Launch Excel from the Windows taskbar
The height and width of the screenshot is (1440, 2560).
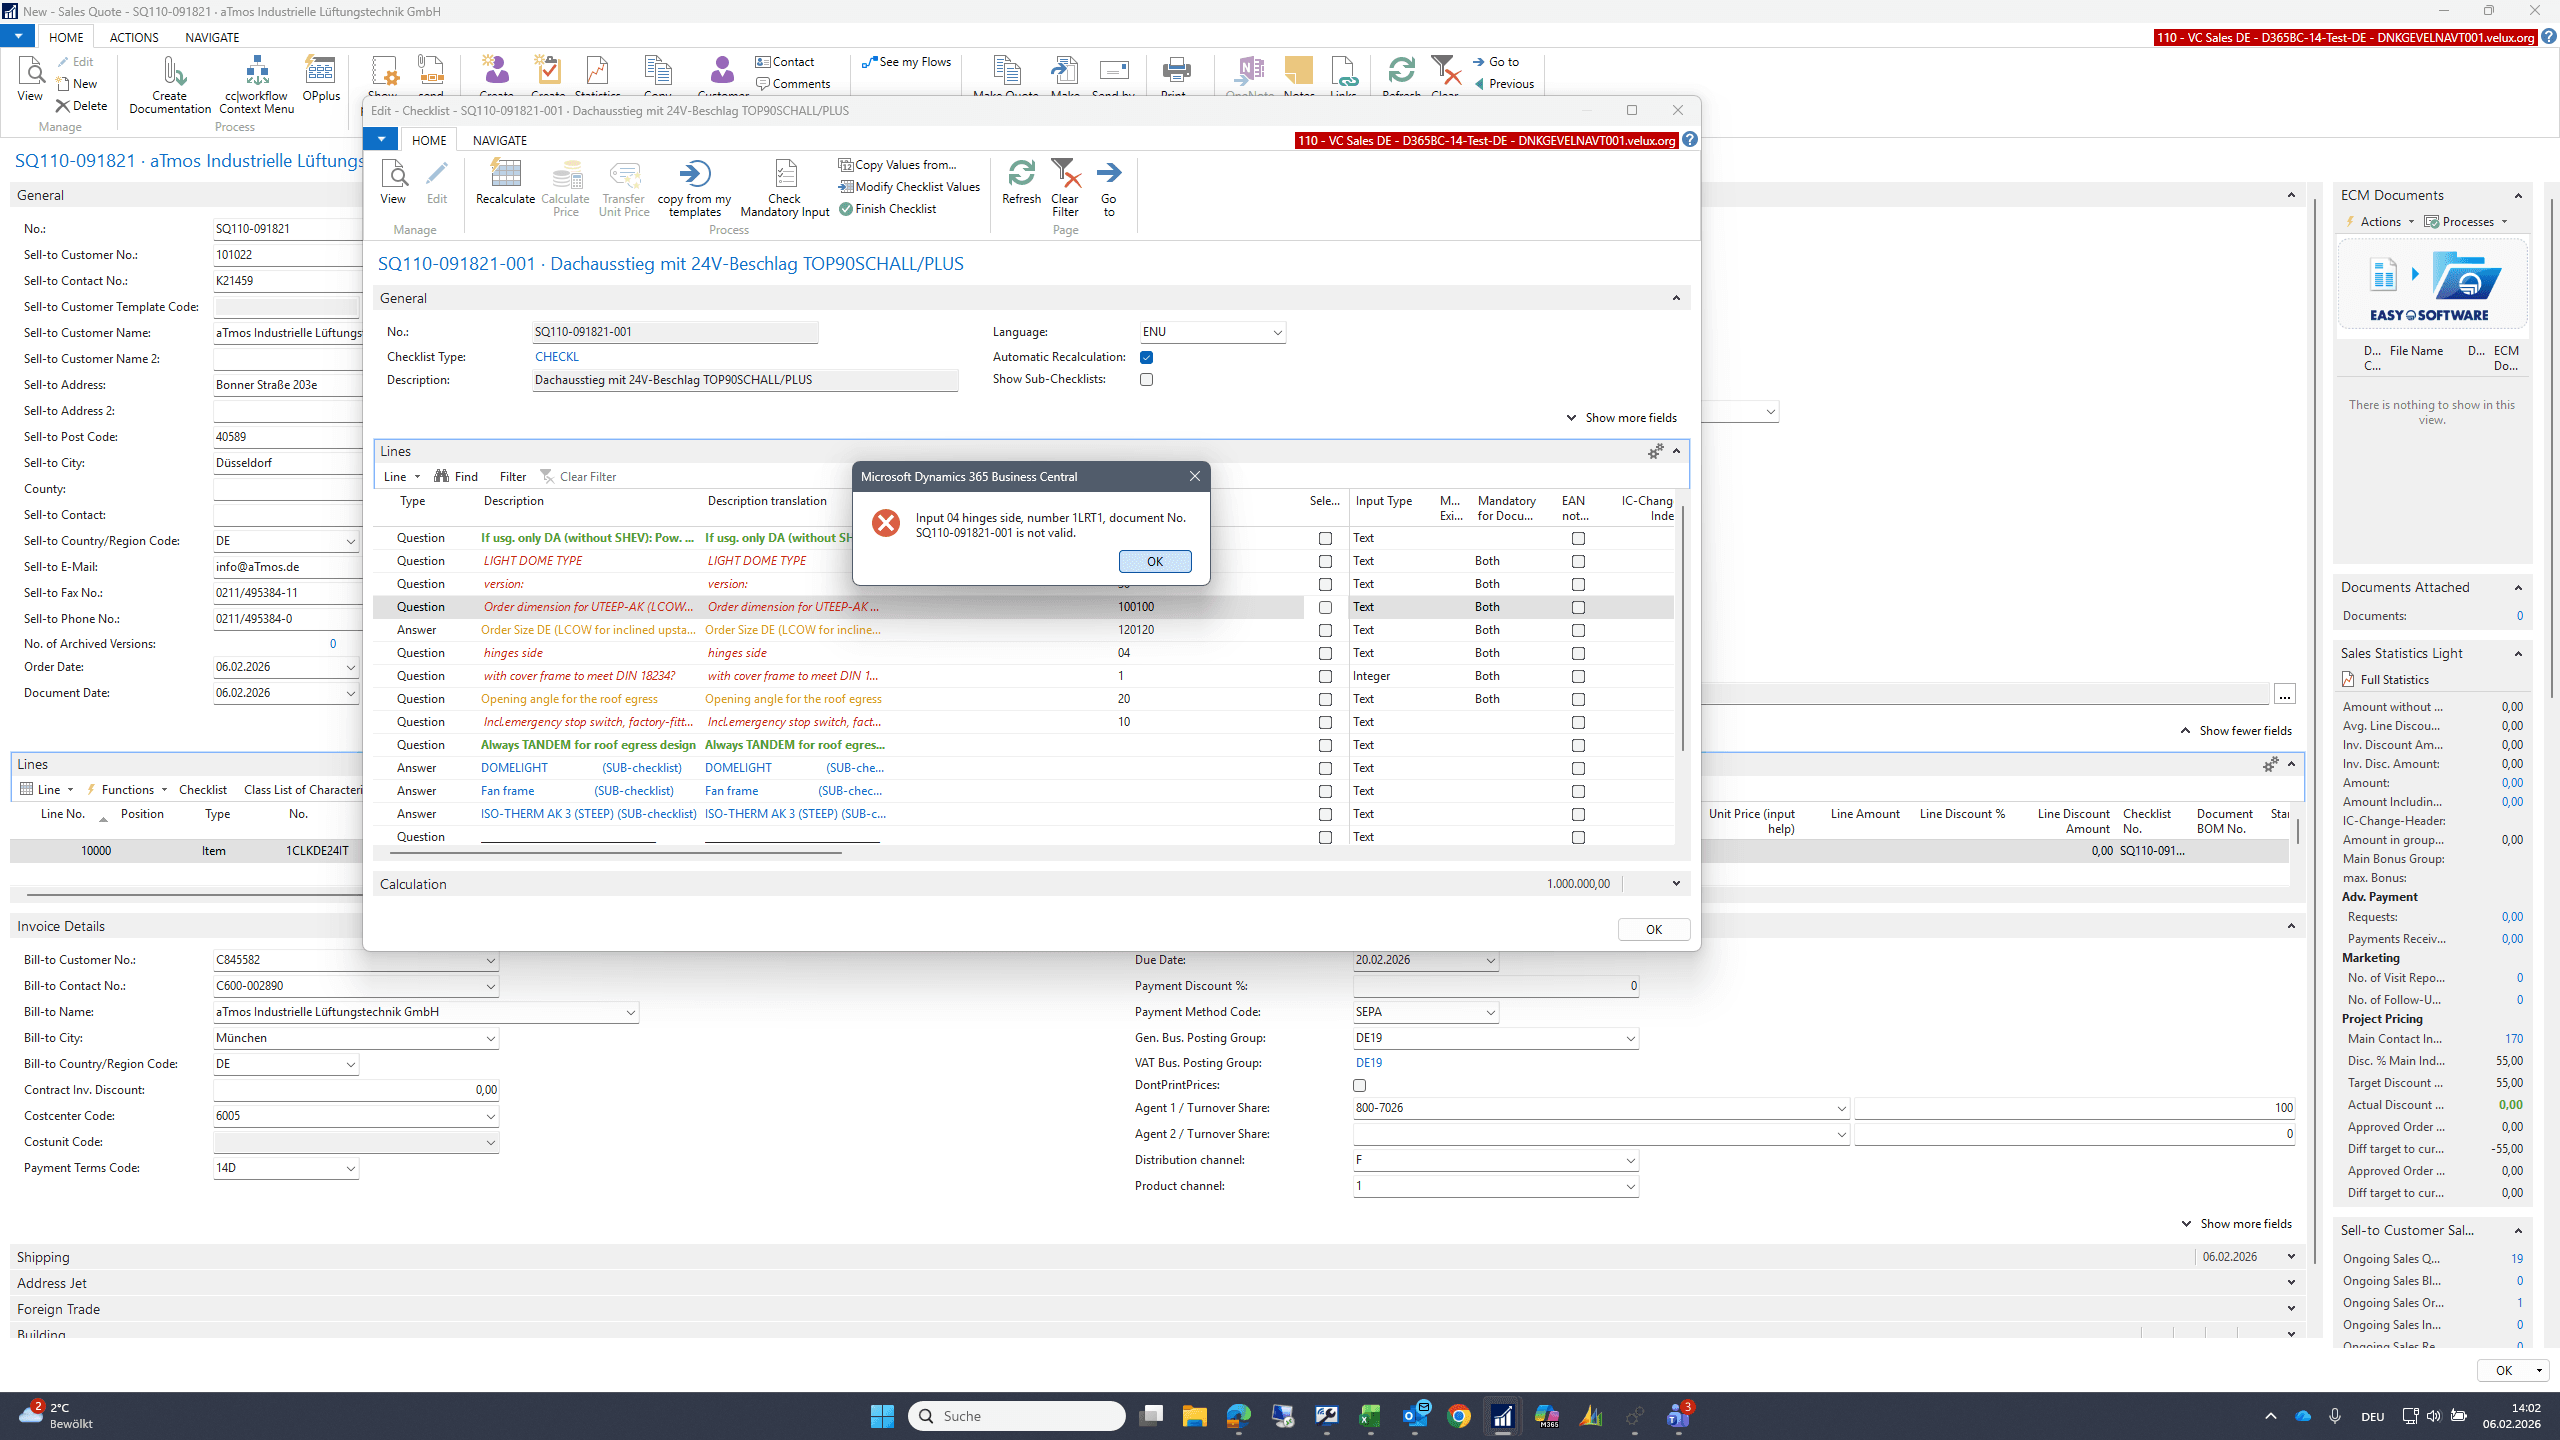1370,1416
